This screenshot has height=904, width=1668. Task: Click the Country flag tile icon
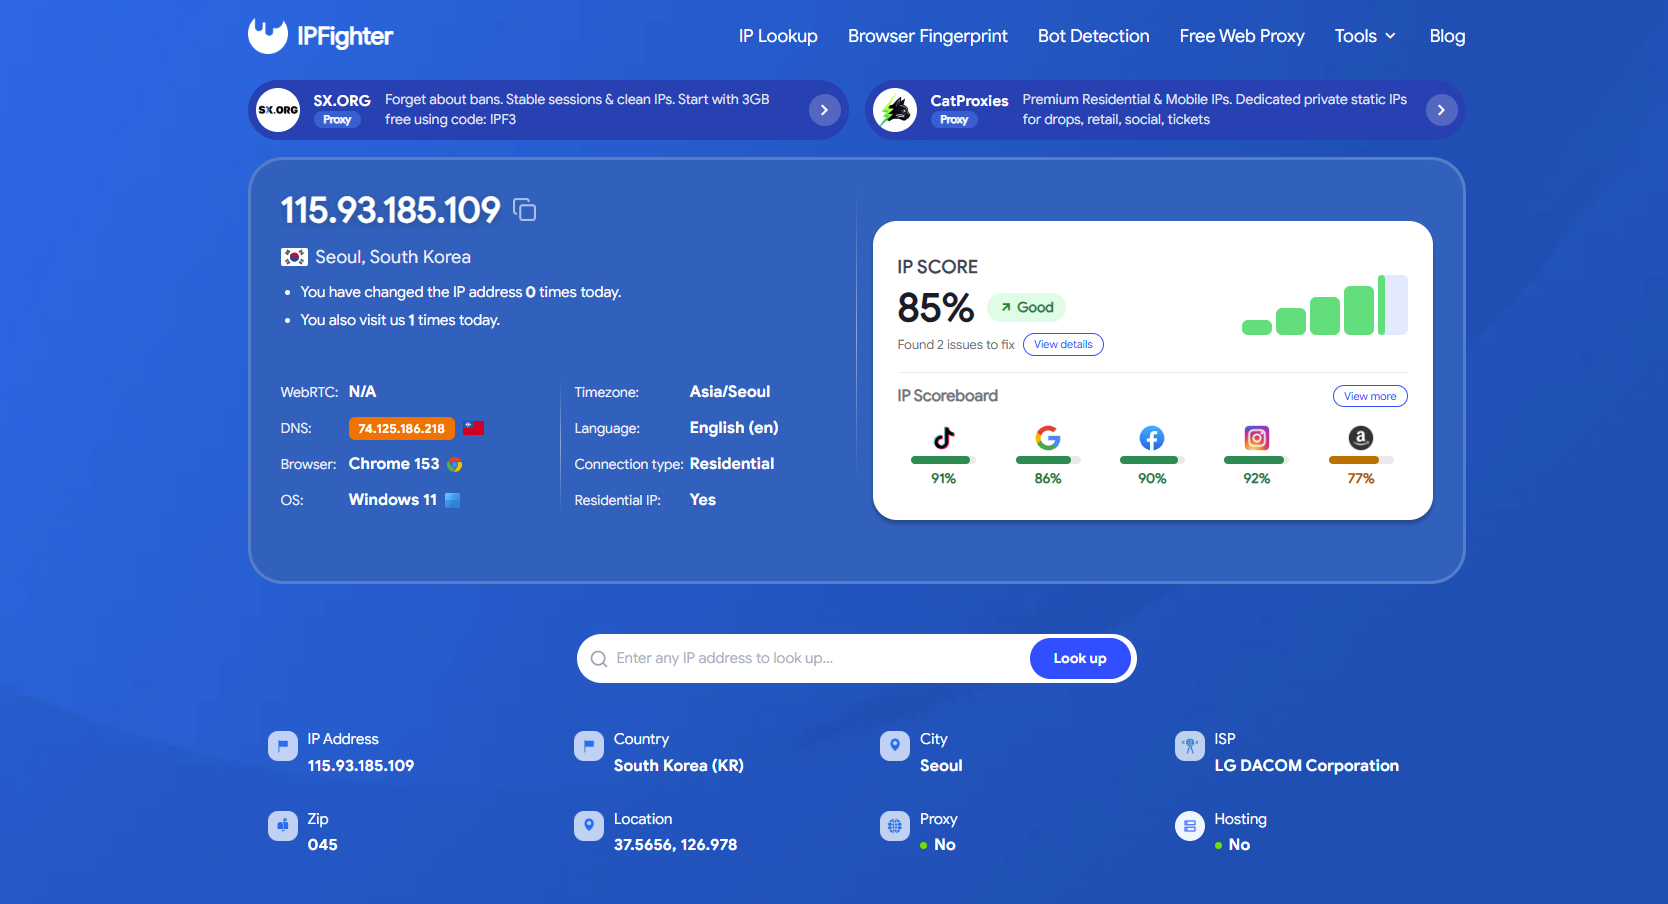pos(589,746)
